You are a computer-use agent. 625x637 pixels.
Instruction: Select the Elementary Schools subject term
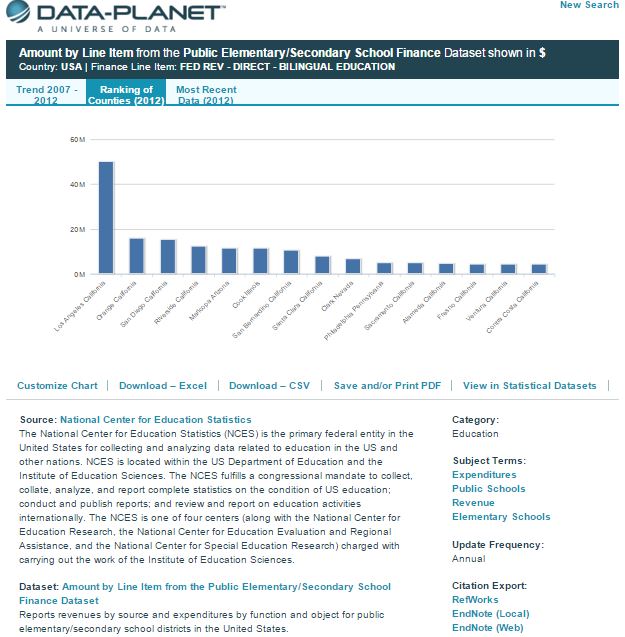(x=501, y=517)
